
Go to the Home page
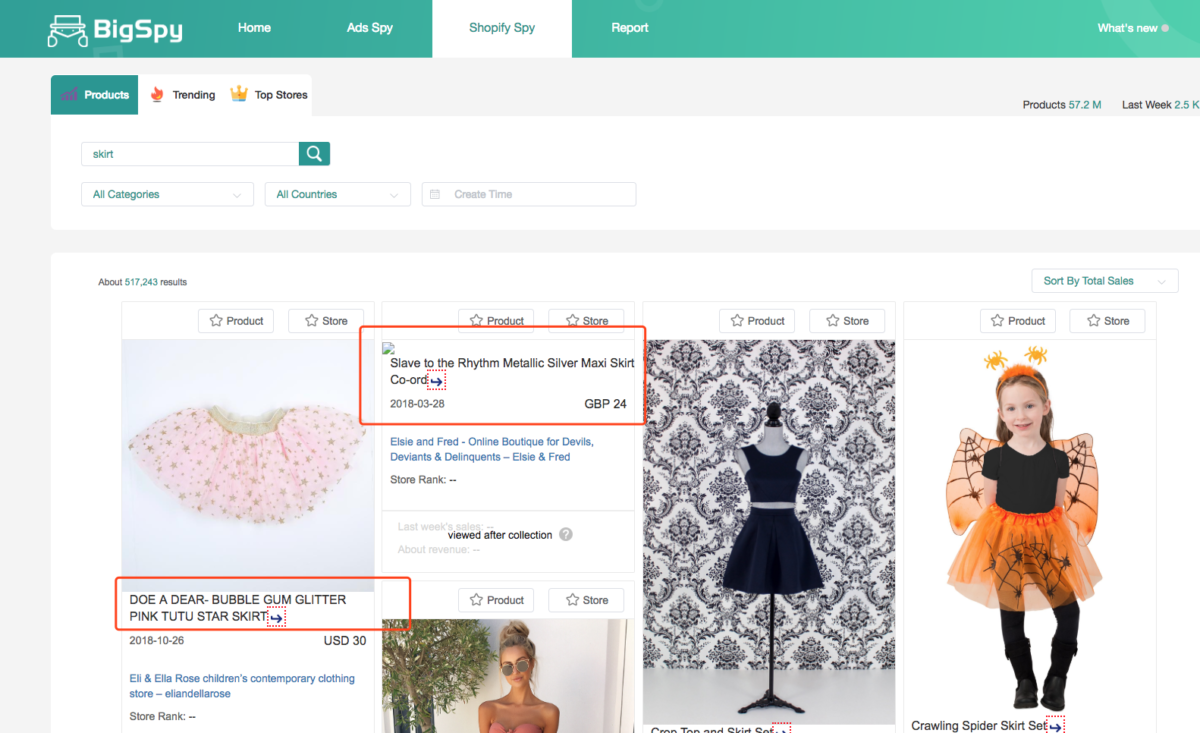254,28
